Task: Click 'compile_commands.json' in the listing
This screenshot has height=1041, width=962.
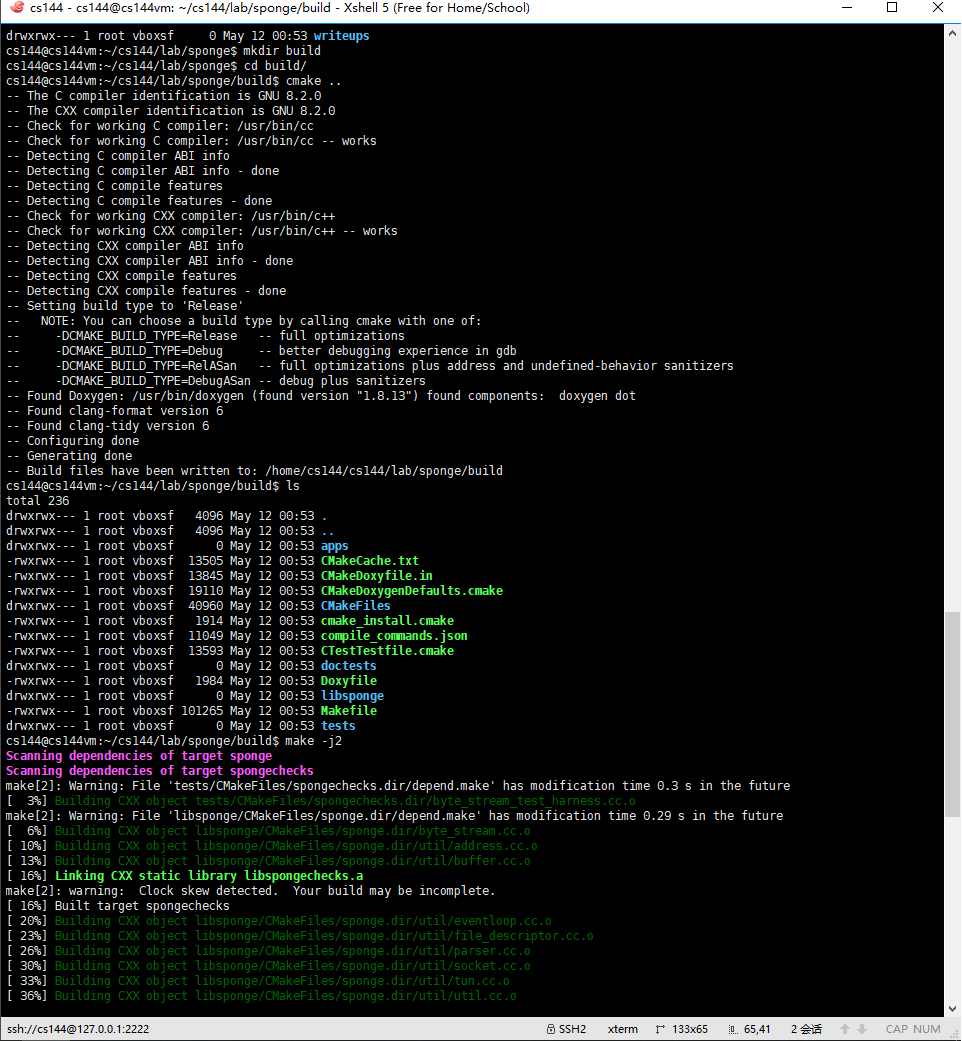Action: point(394,636)
